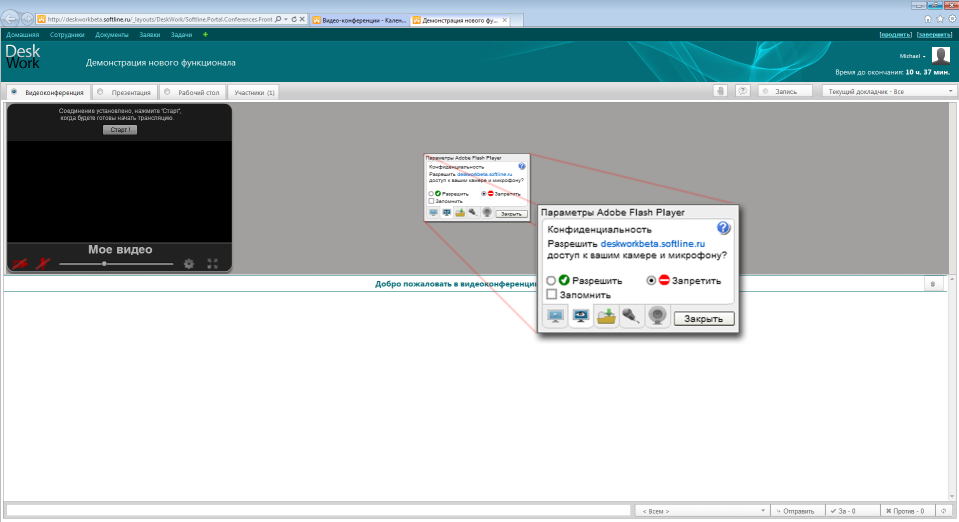This screenshot has width=959, height=522.
Task: Click the reset votes icon at bottom right
Action: pos(944,511)
